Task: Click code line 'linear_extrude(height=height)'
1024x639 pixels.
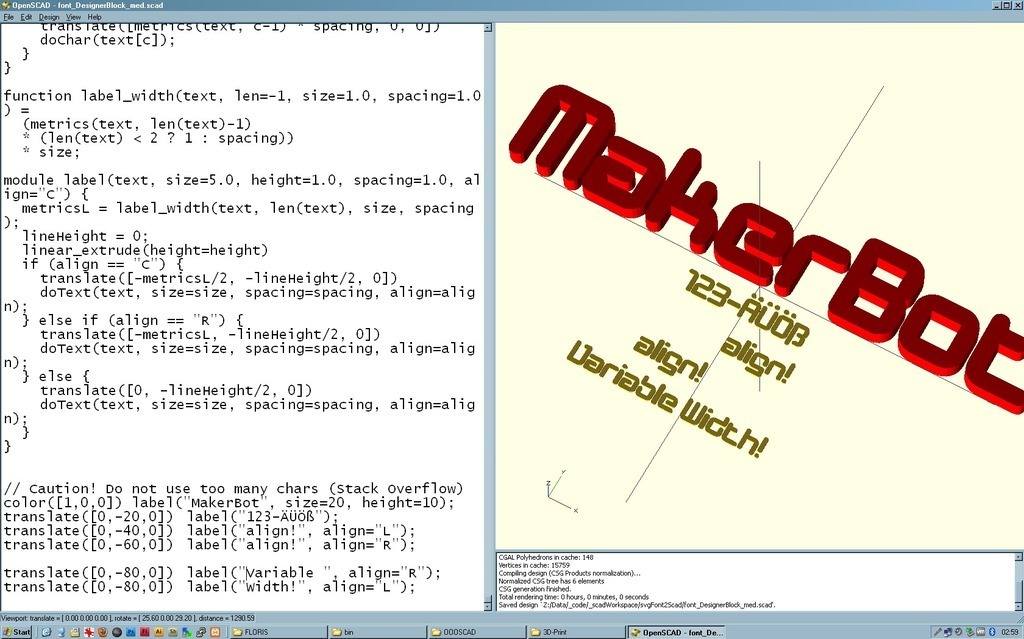Action: [145, 250]
